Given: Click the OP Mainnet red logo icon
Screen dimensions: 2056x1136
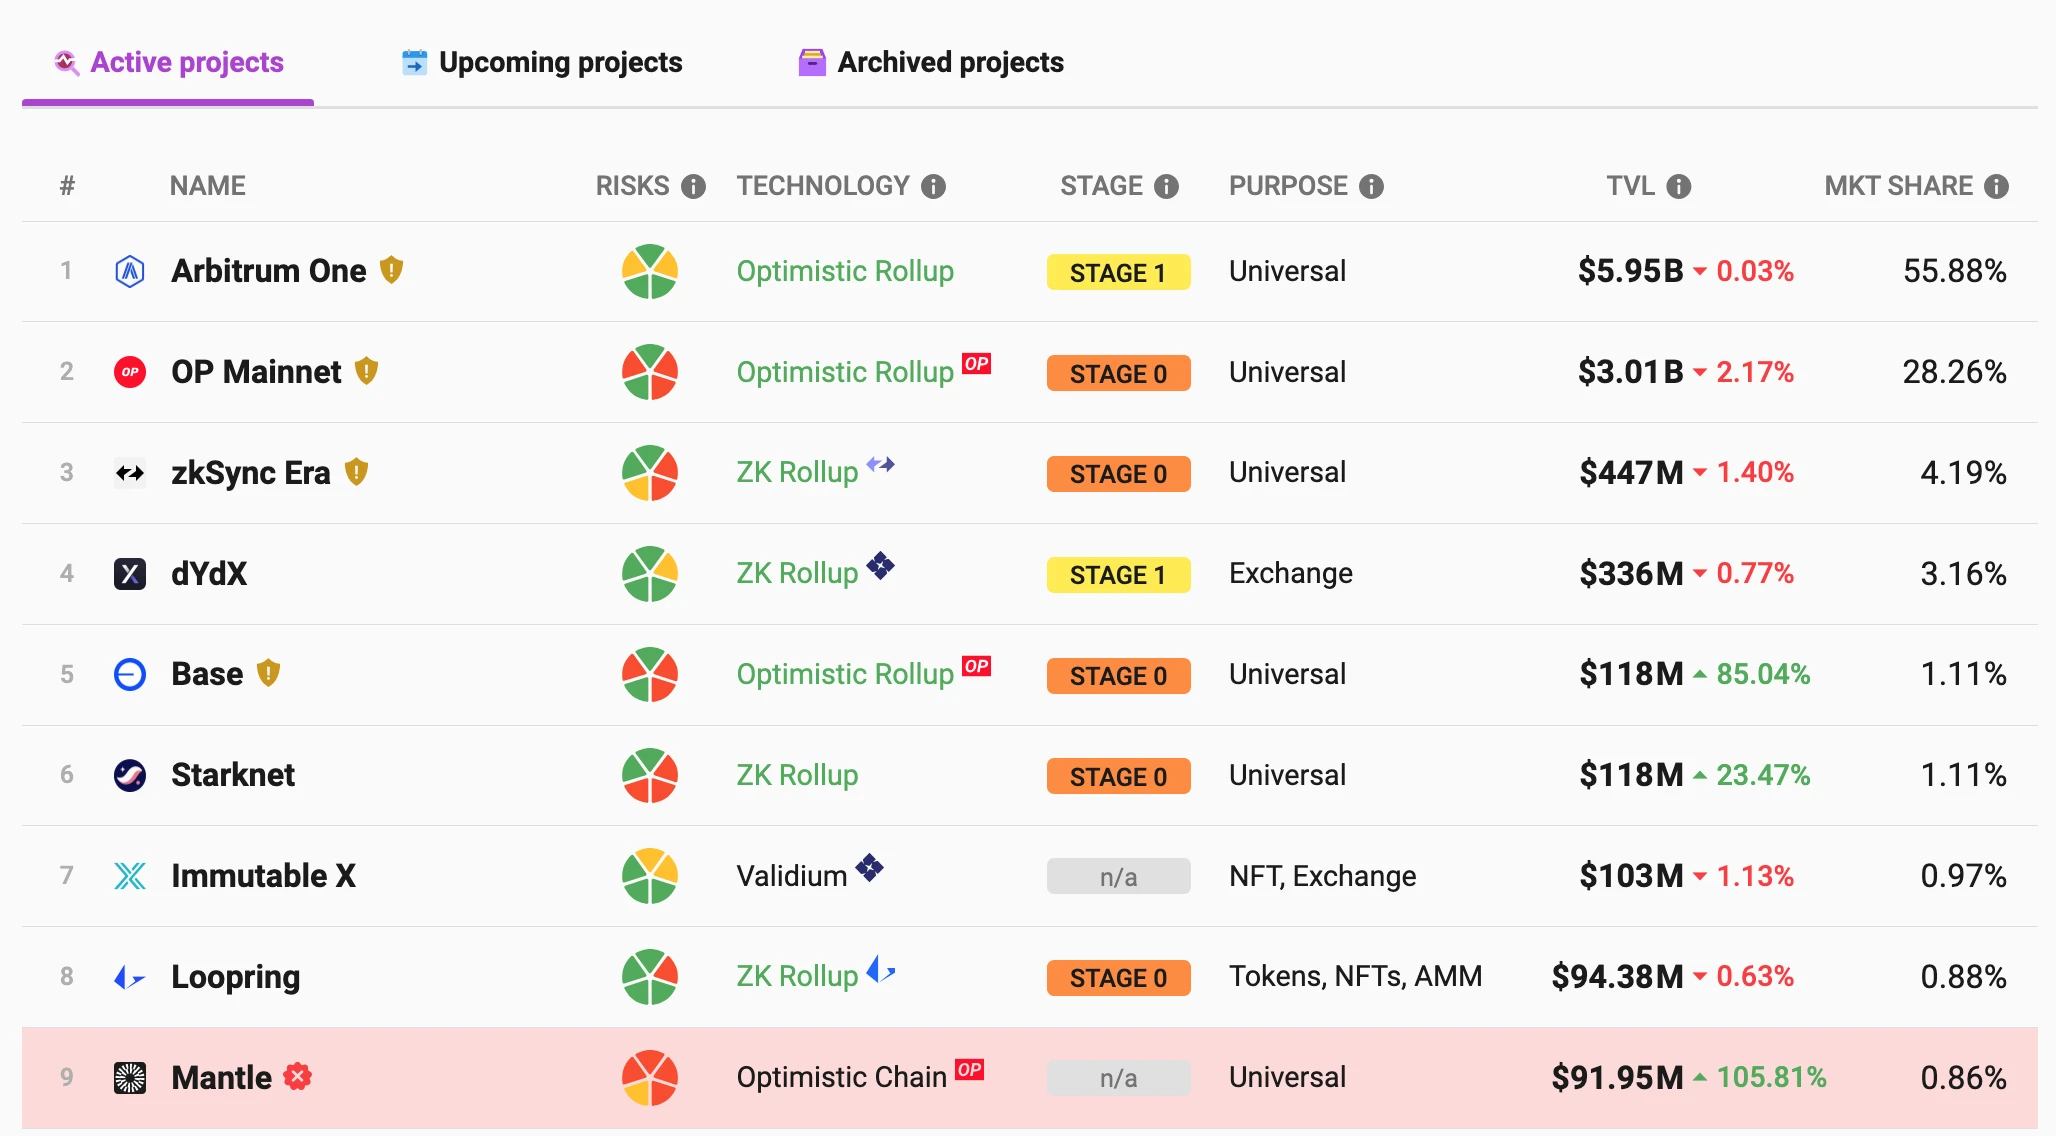Looking at the screenshot, I should click(x=130, y=372).
